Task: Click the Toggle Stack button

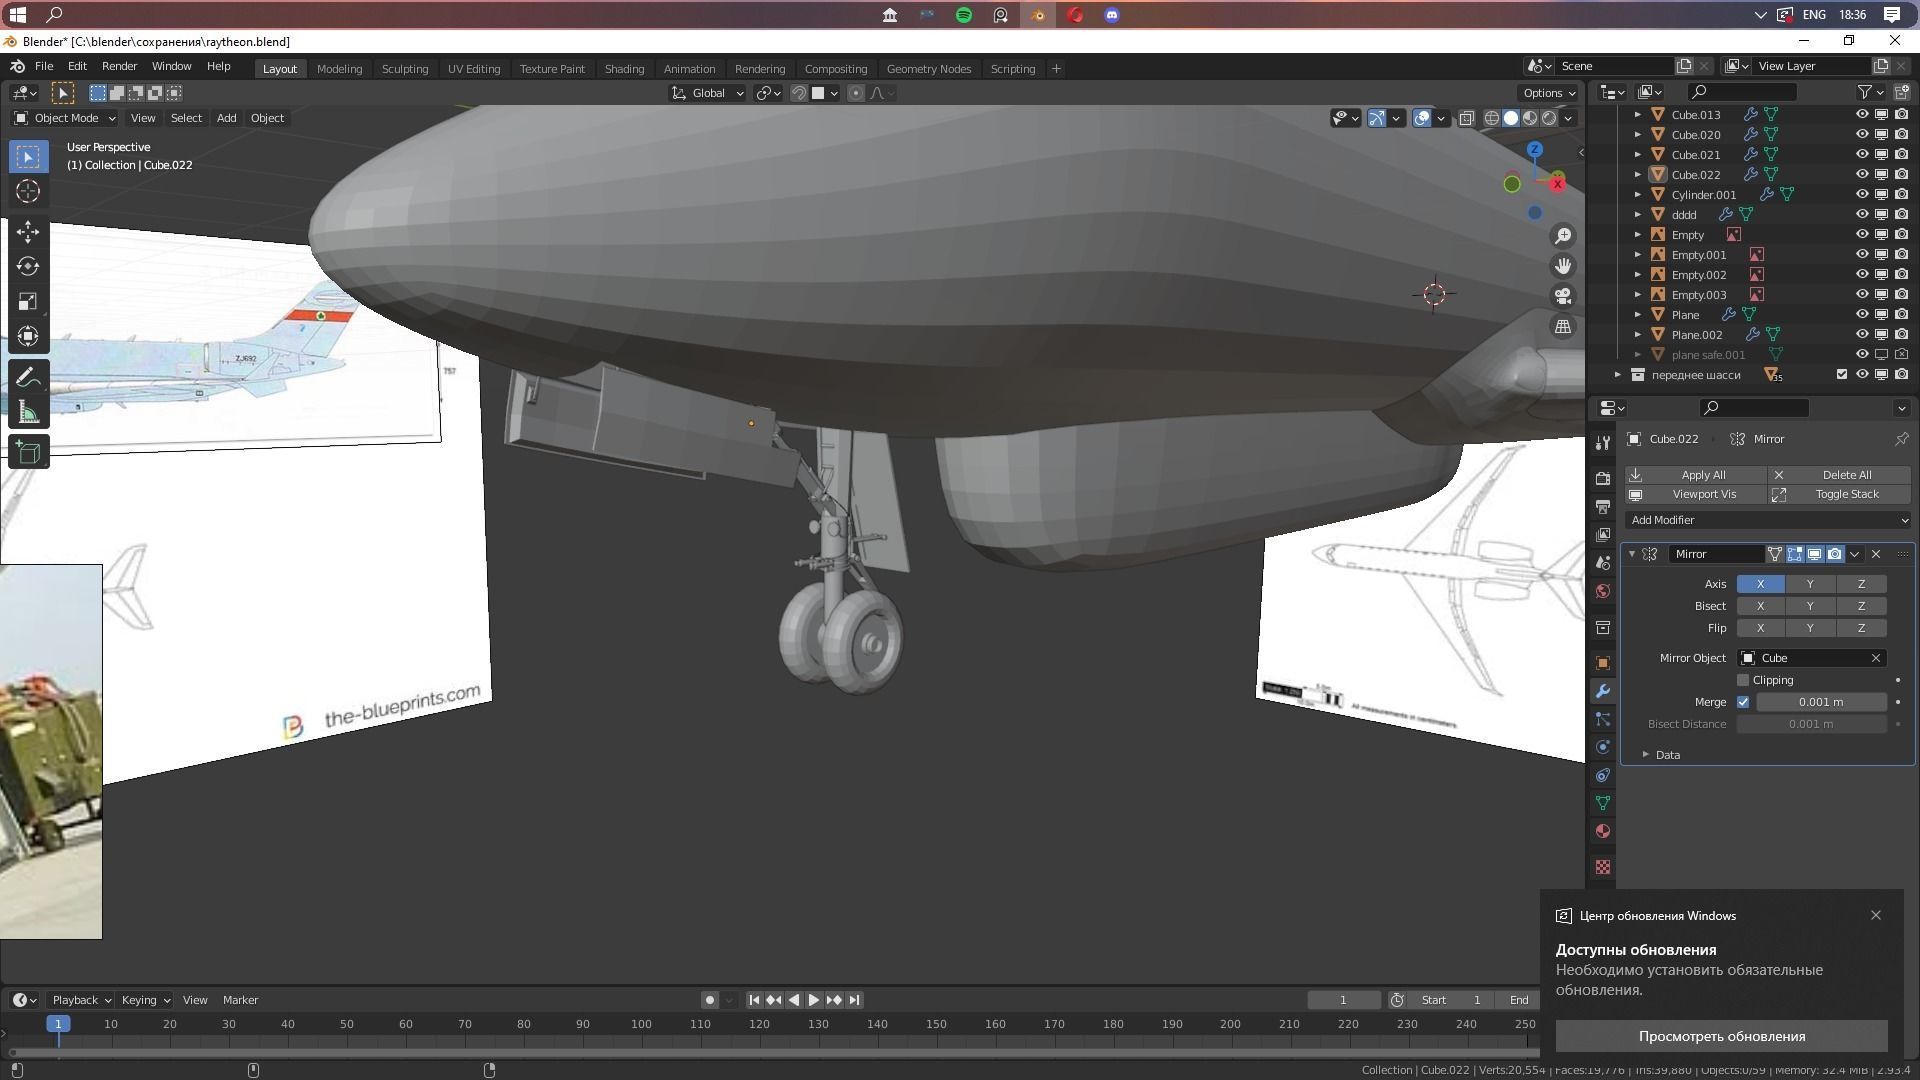Action: [1840, 494]
